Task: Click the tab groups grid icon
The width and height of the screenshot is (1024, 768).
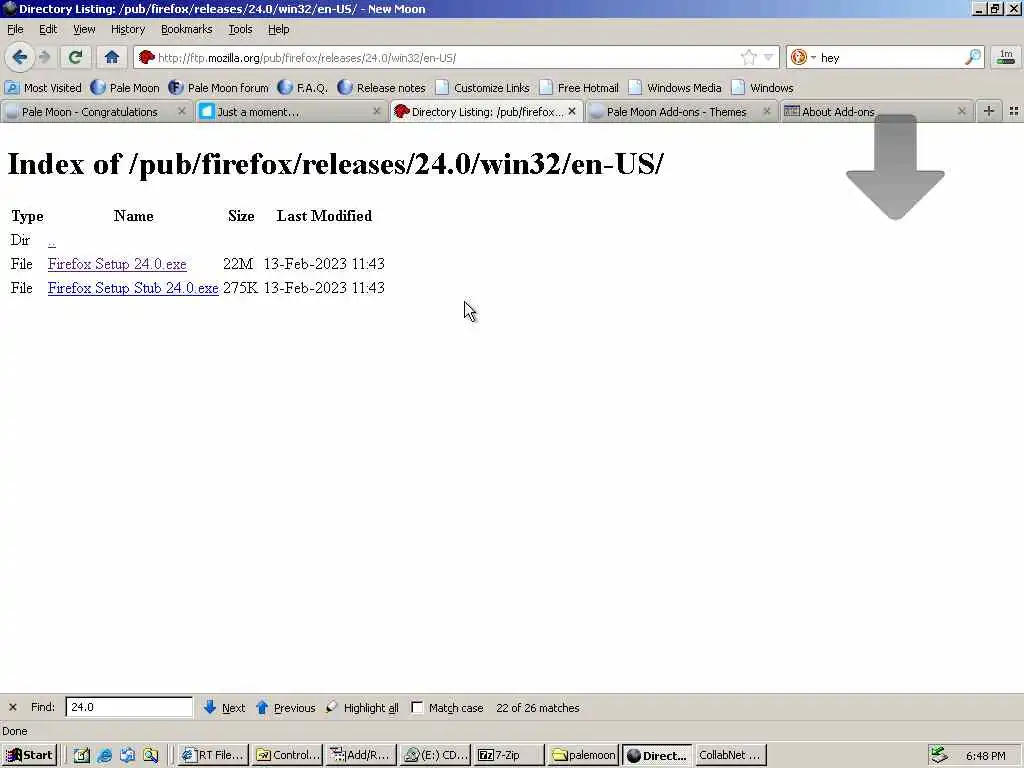Action: point(1014,112)
